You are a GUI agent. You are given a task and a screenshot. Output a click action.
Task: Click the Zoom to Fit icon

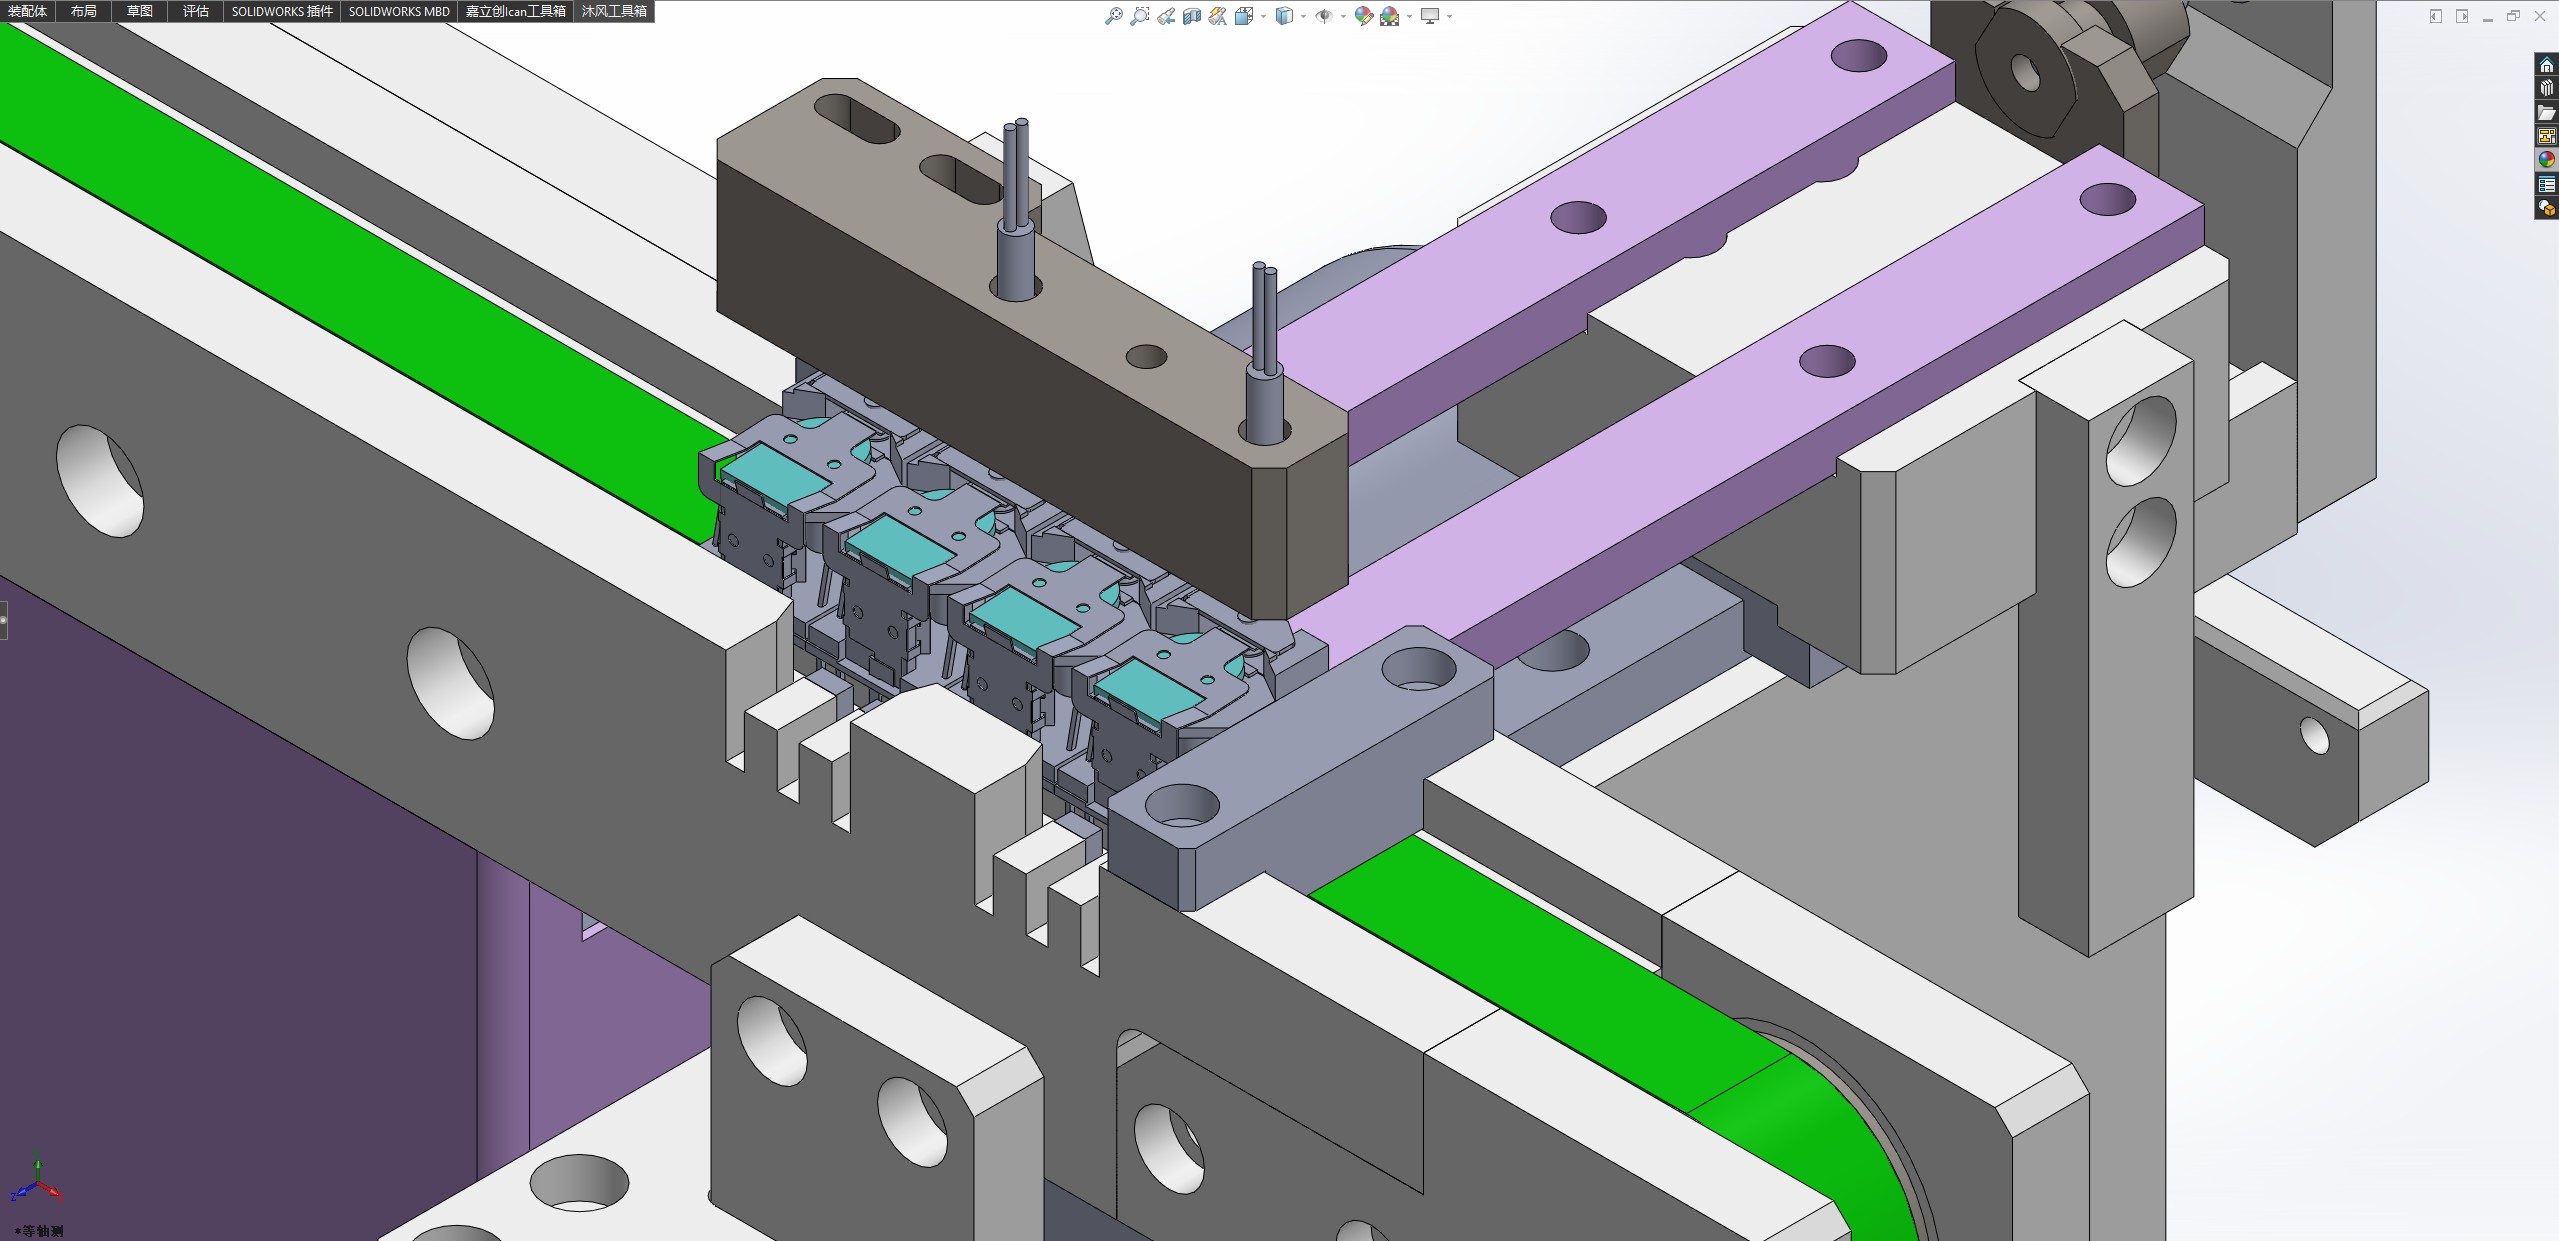1113,16
